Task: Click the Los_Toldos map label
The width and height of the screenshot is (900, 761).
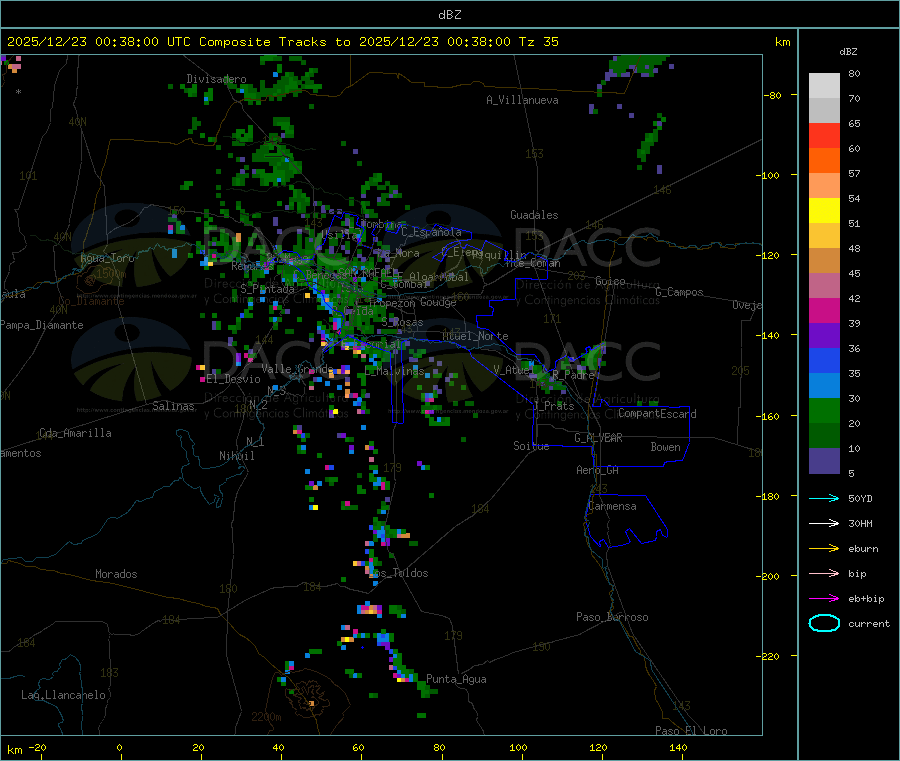Action: [398, 573]
